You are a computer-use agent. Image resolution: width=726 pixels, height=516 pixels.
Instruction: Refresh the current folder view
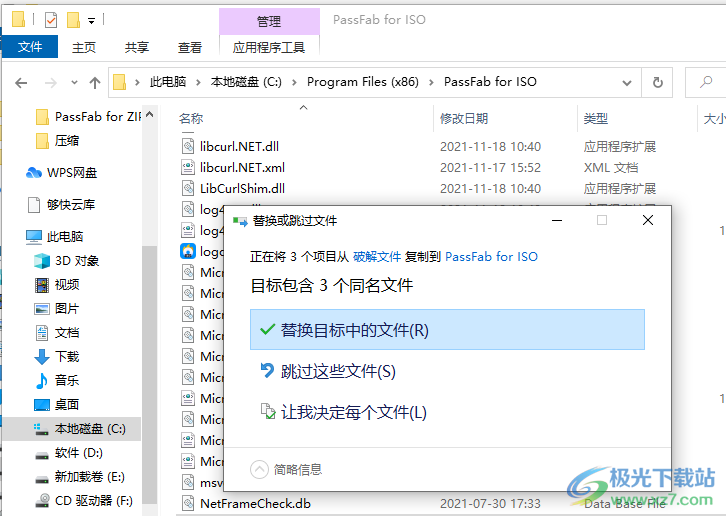coord(657,82)
